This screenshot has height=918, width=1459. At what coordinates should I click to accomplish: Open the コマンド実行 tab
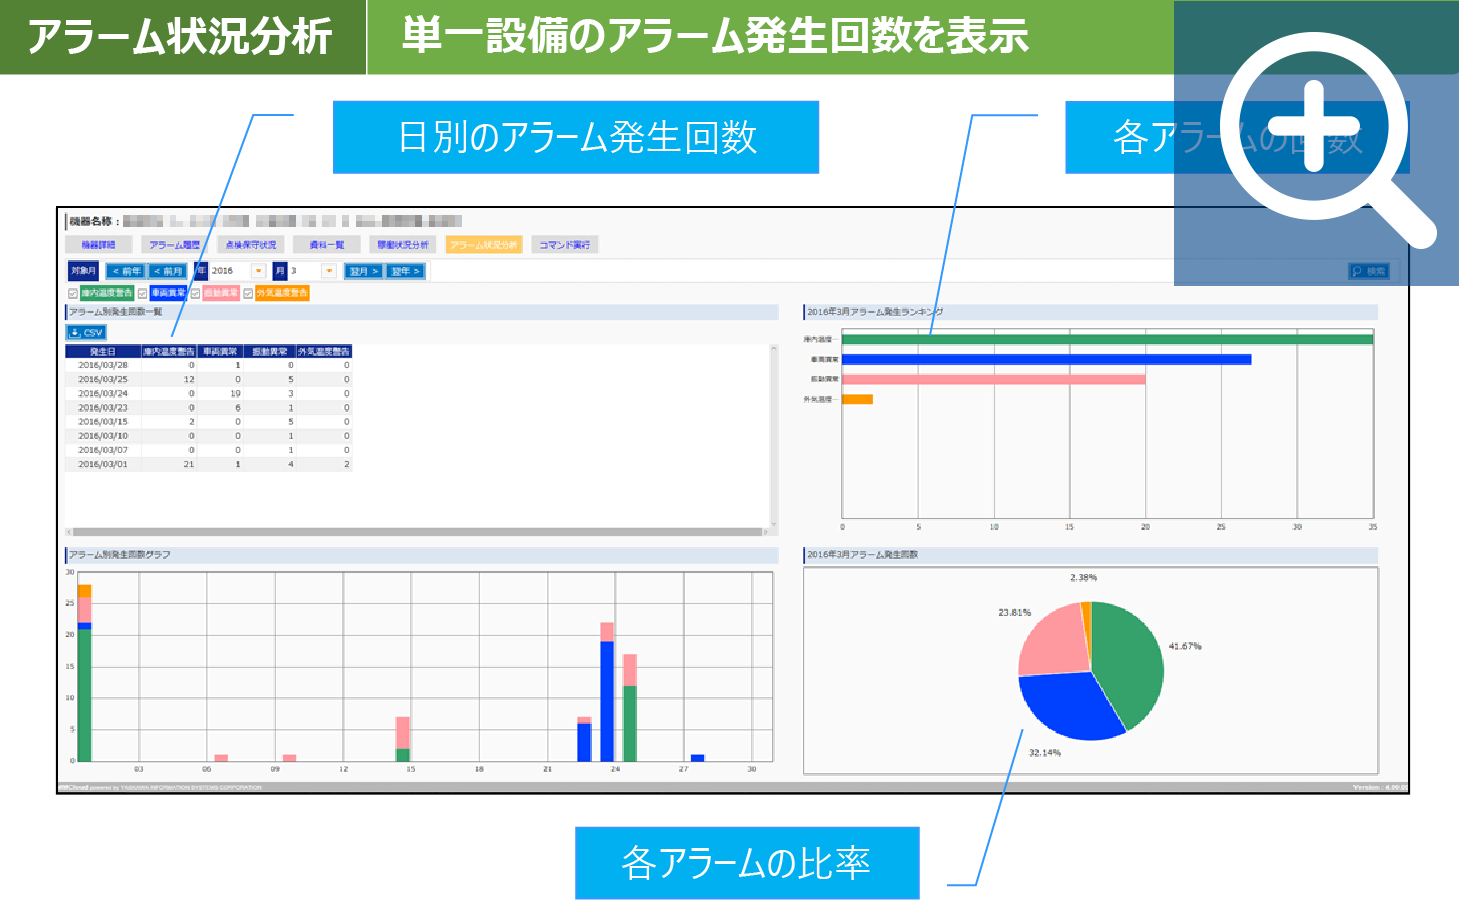(x=565, y=245)
